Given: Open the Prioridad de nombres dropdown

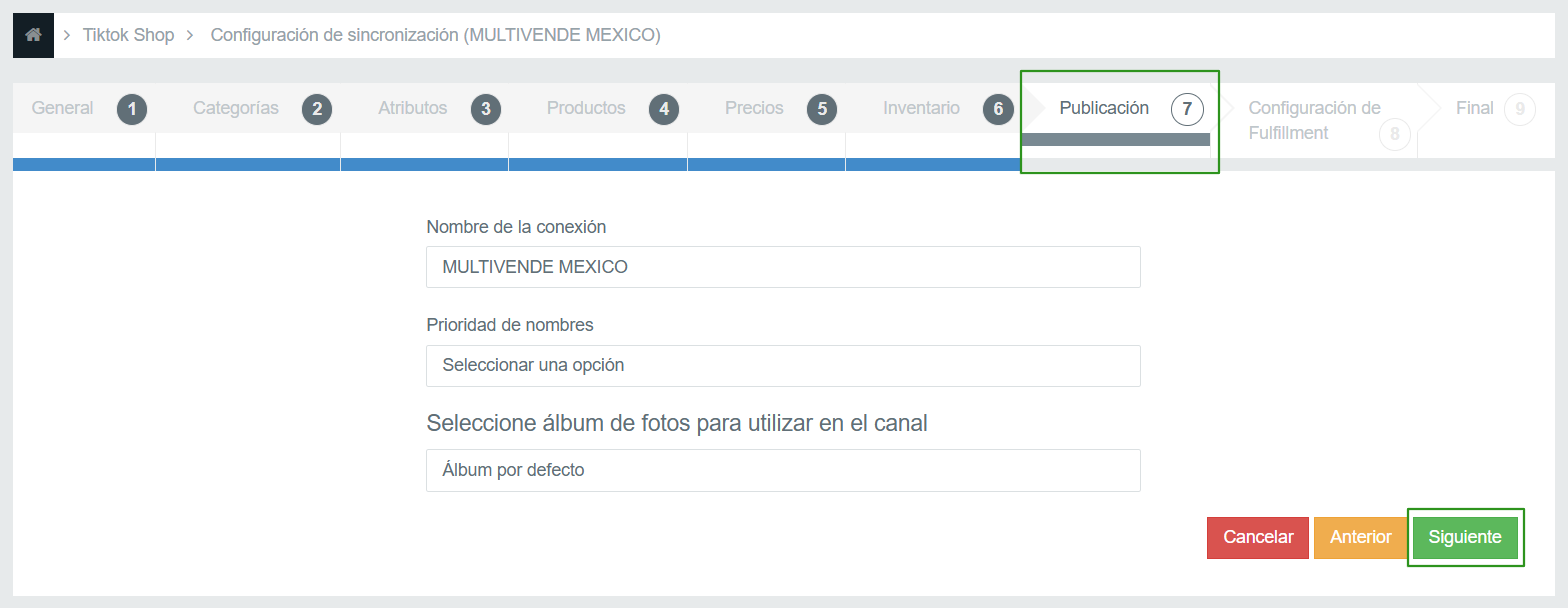Looking at the screenshot, I should coord(782,366).
